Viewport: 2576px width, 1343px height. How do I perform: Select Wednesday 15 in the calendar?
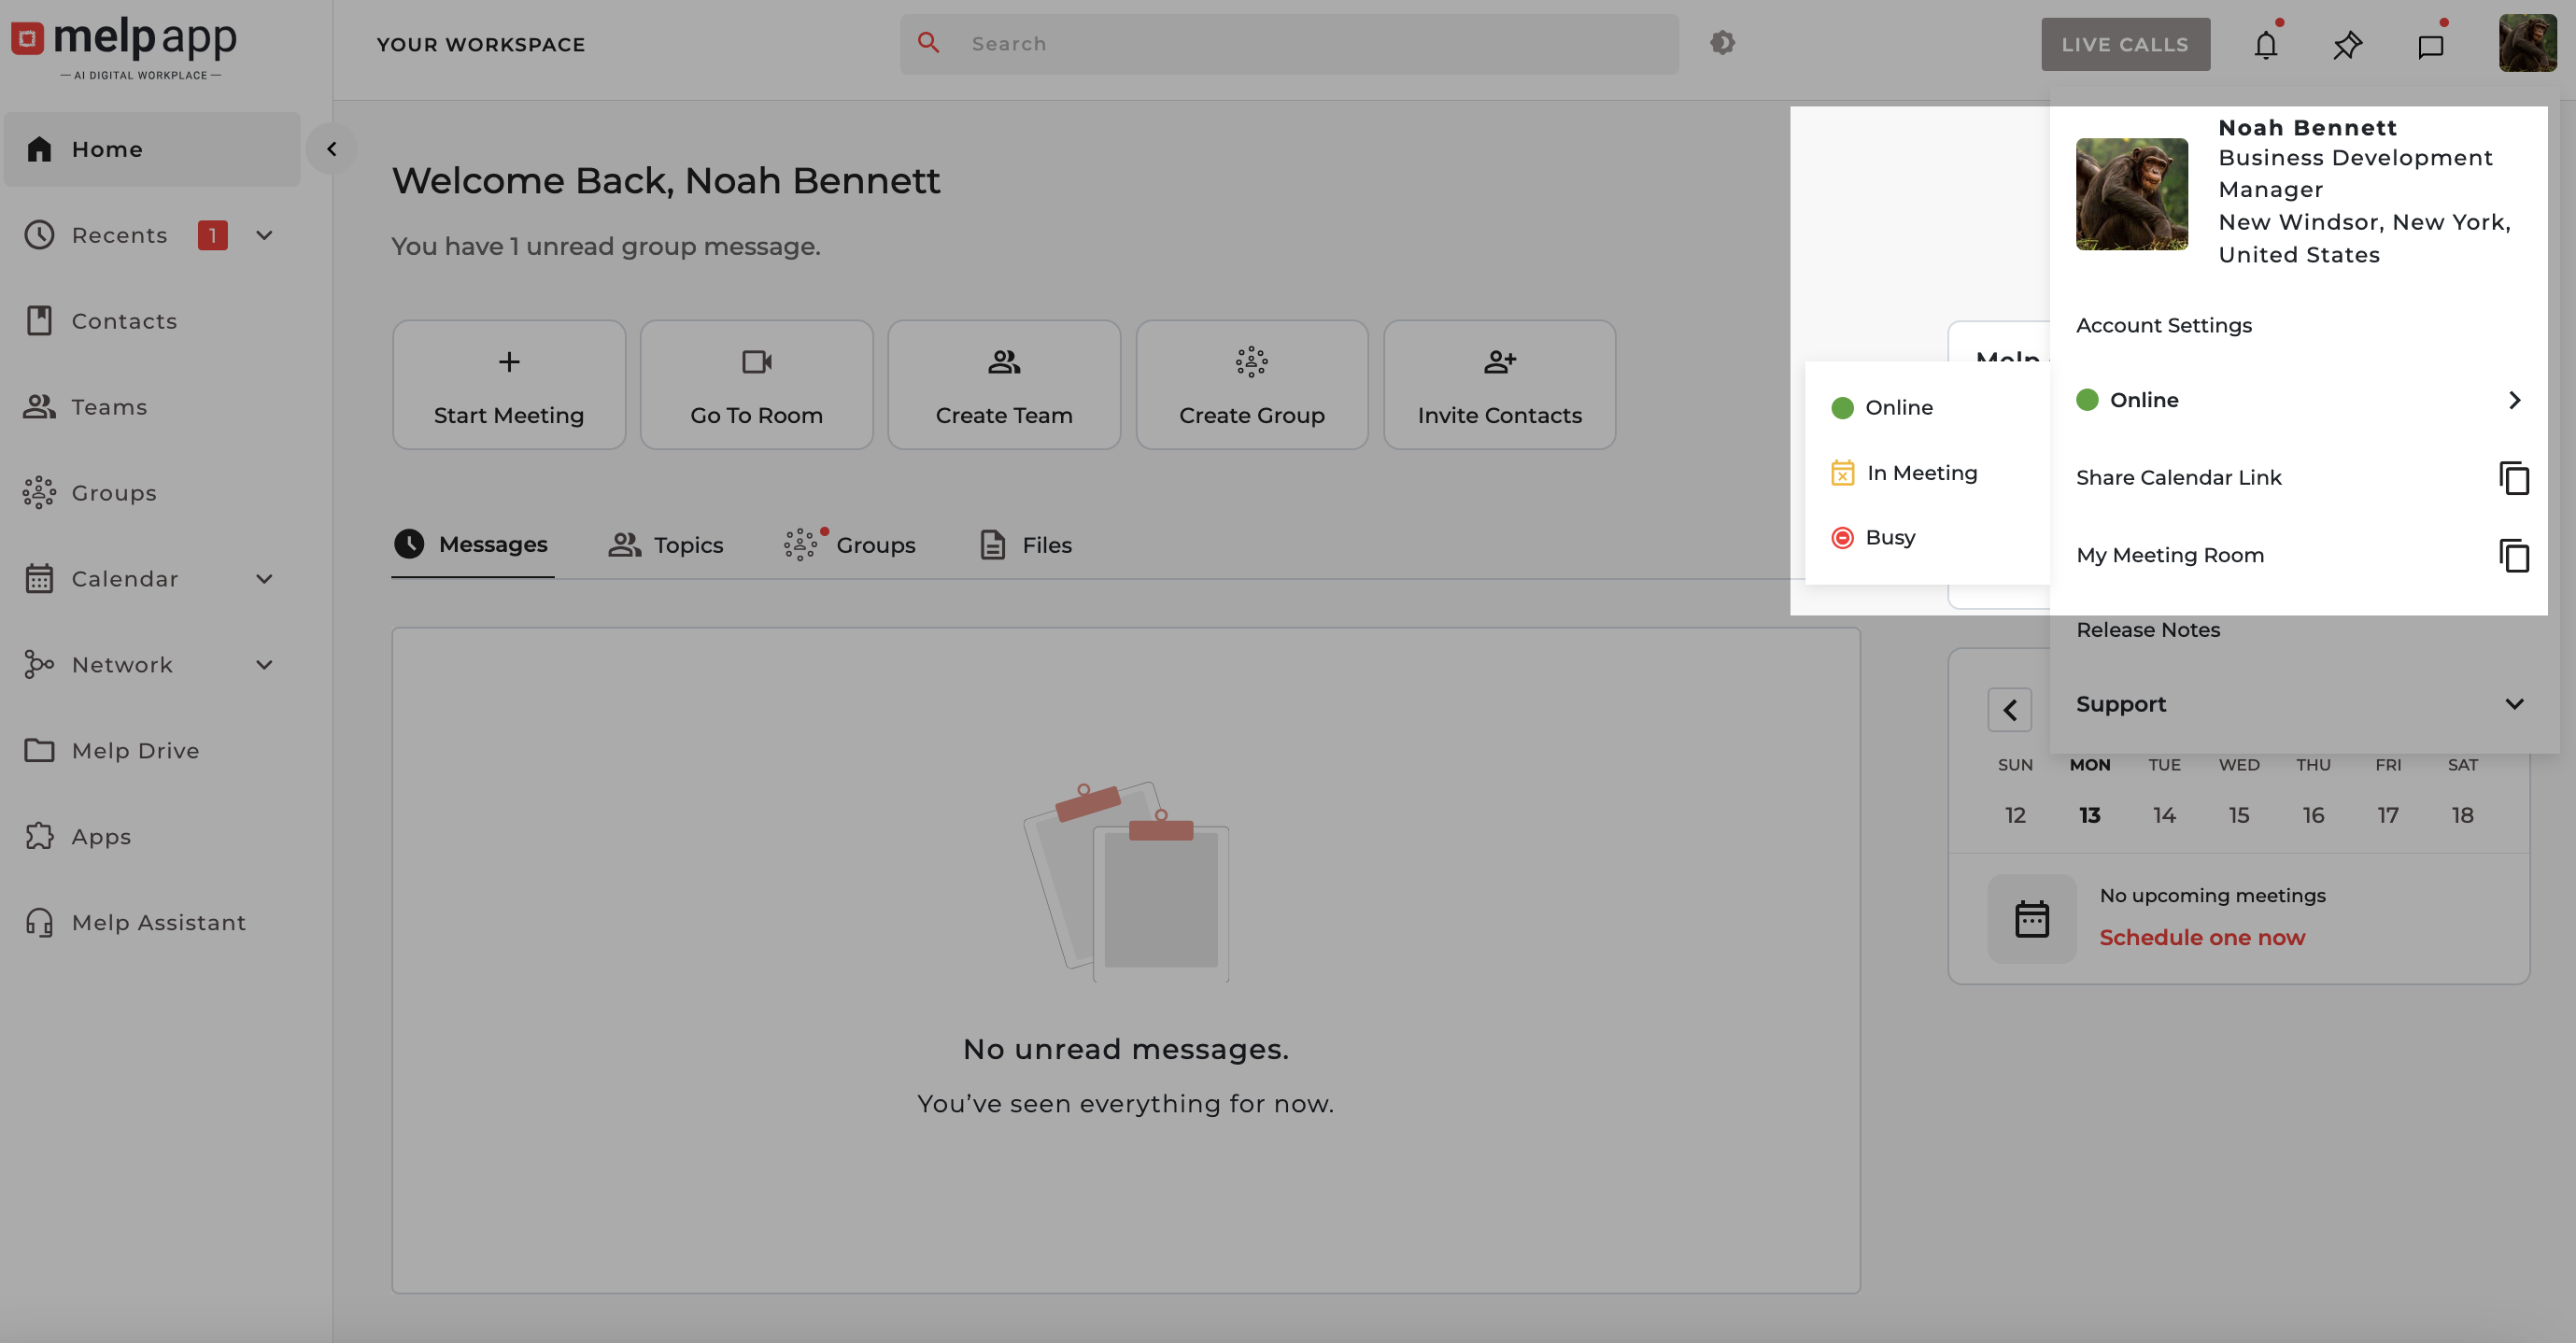(x=2239, y=815)
